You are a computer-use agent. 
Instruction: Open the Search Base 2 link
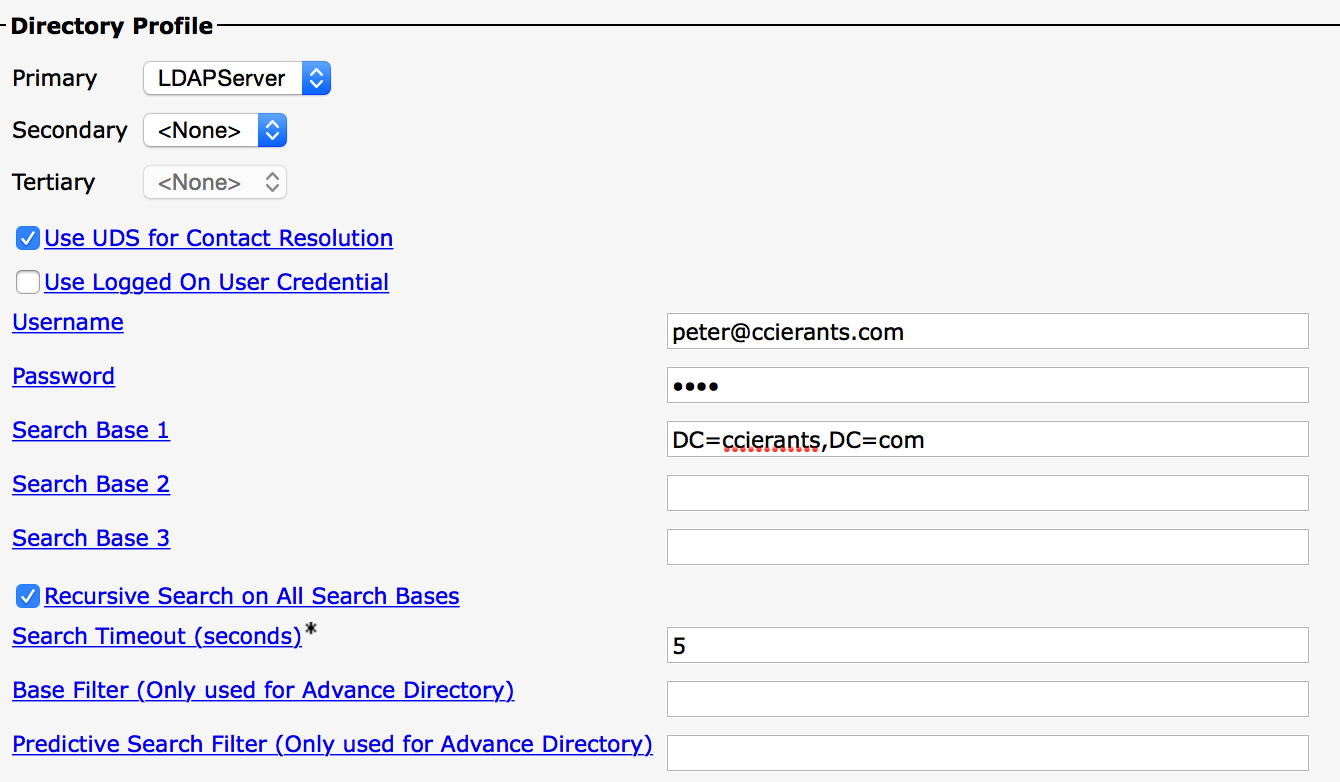(x=91, y=484)
